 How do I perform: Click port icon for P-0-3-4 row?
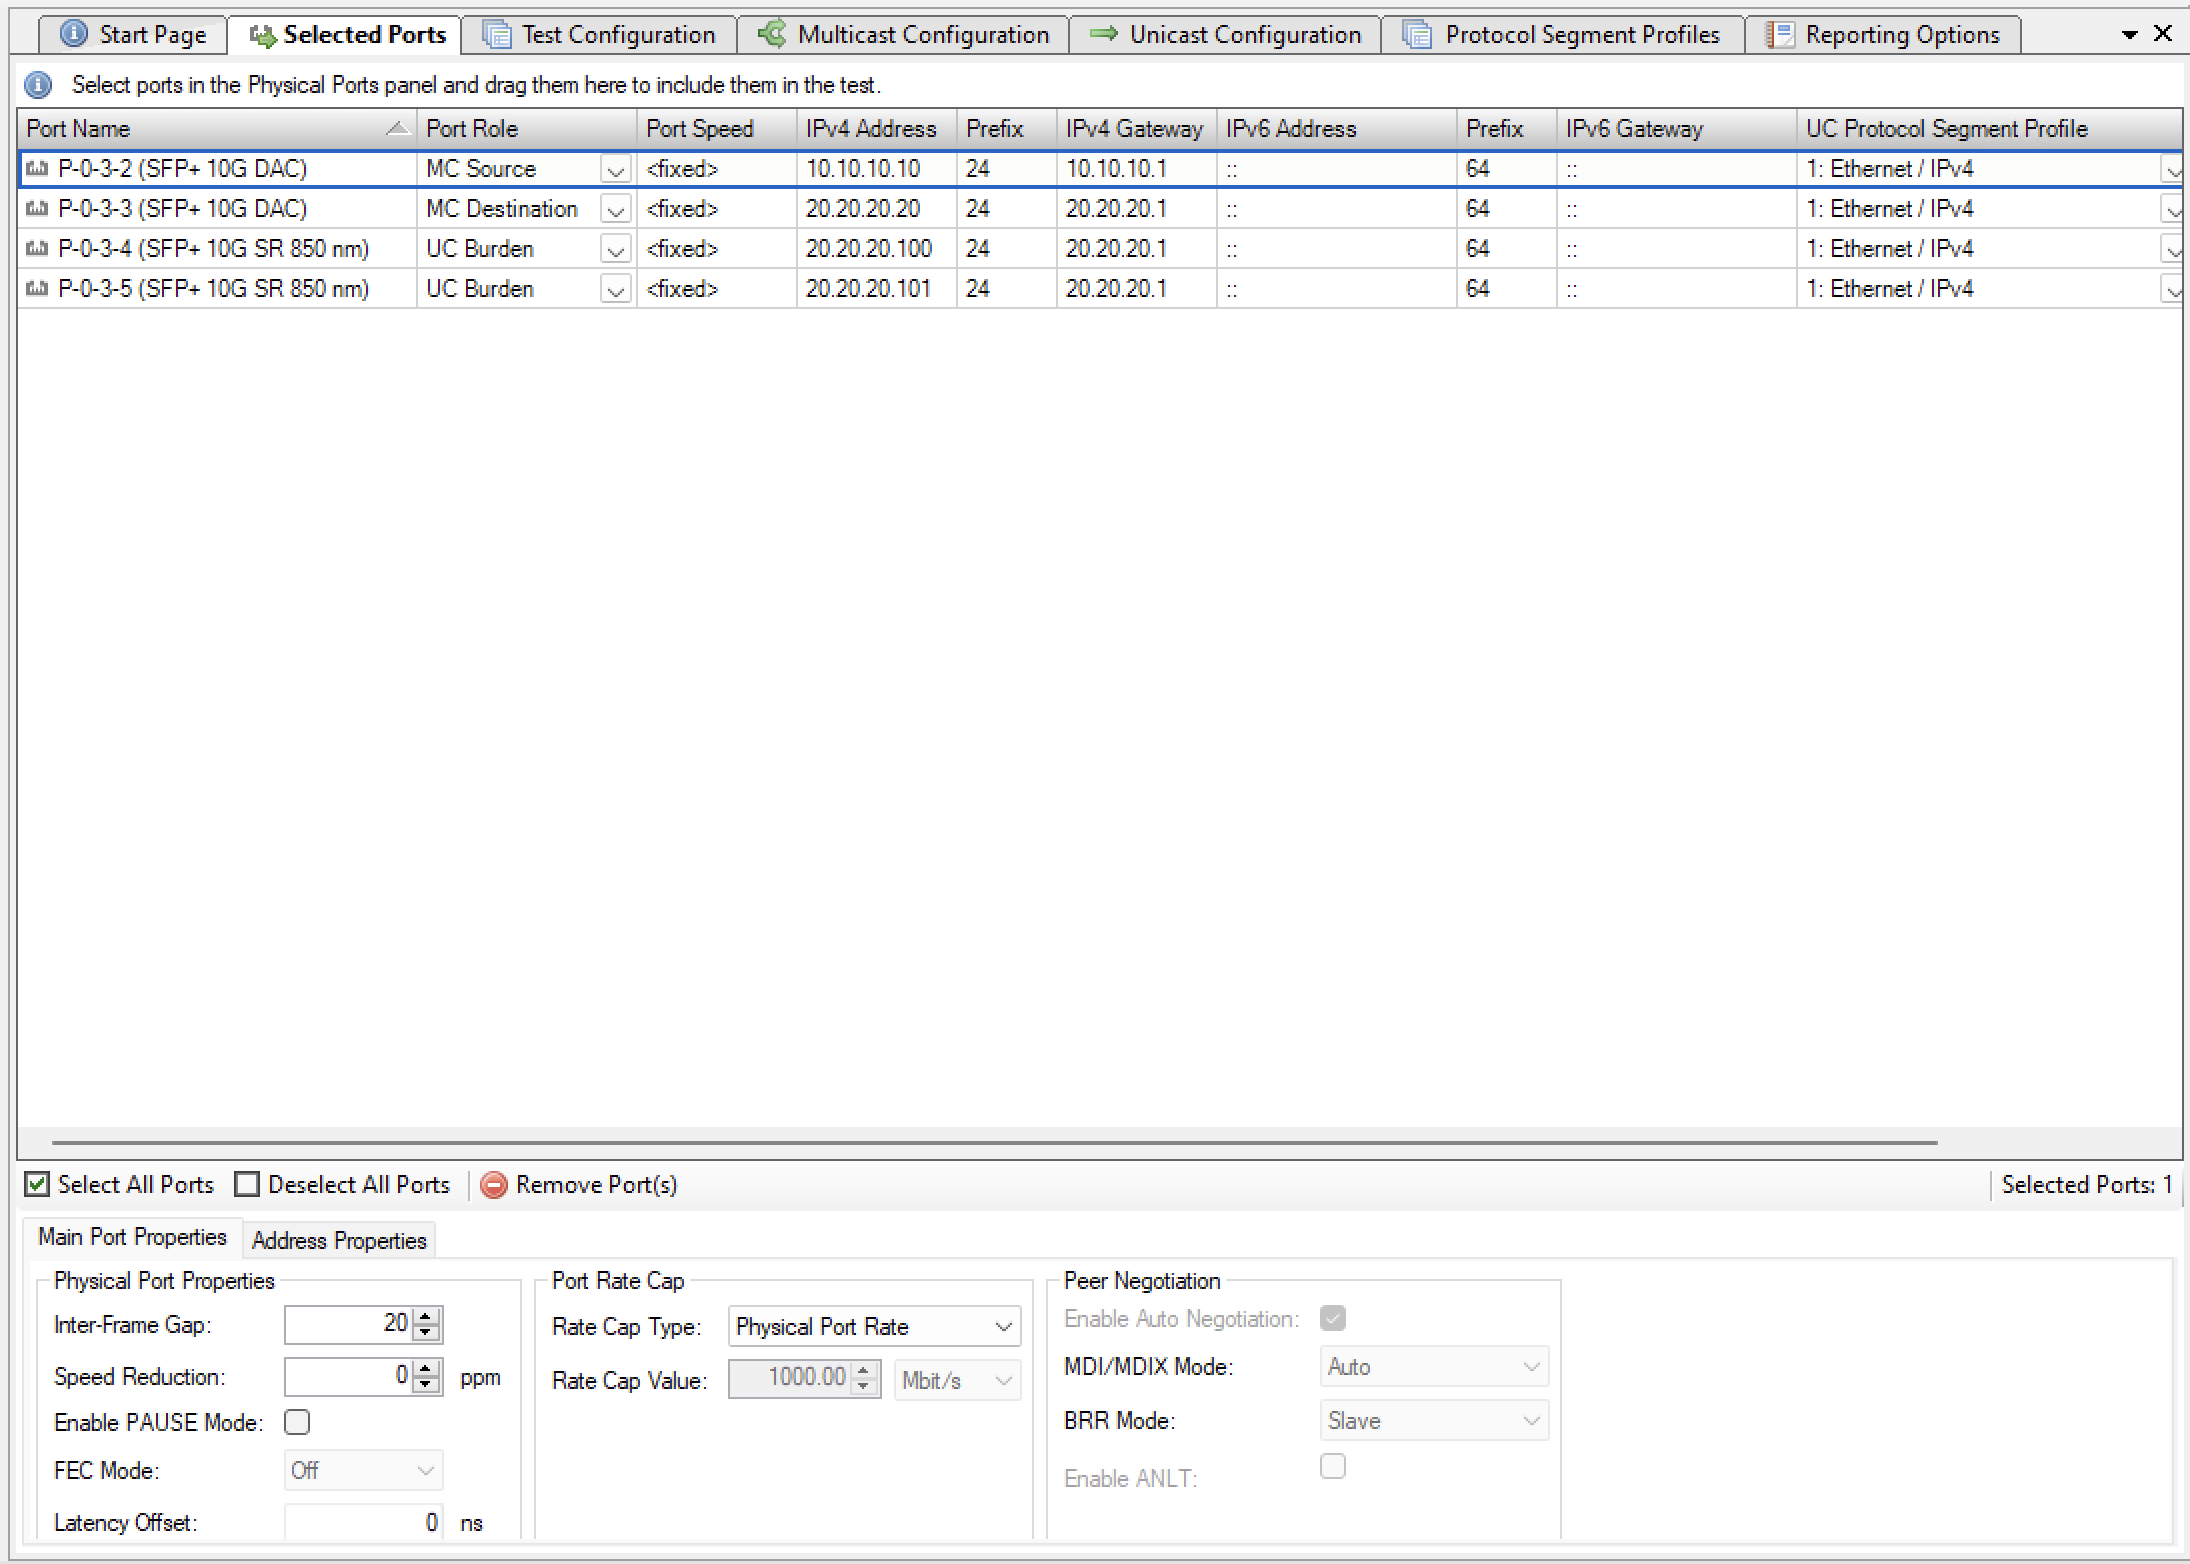(x=37, y=248)
